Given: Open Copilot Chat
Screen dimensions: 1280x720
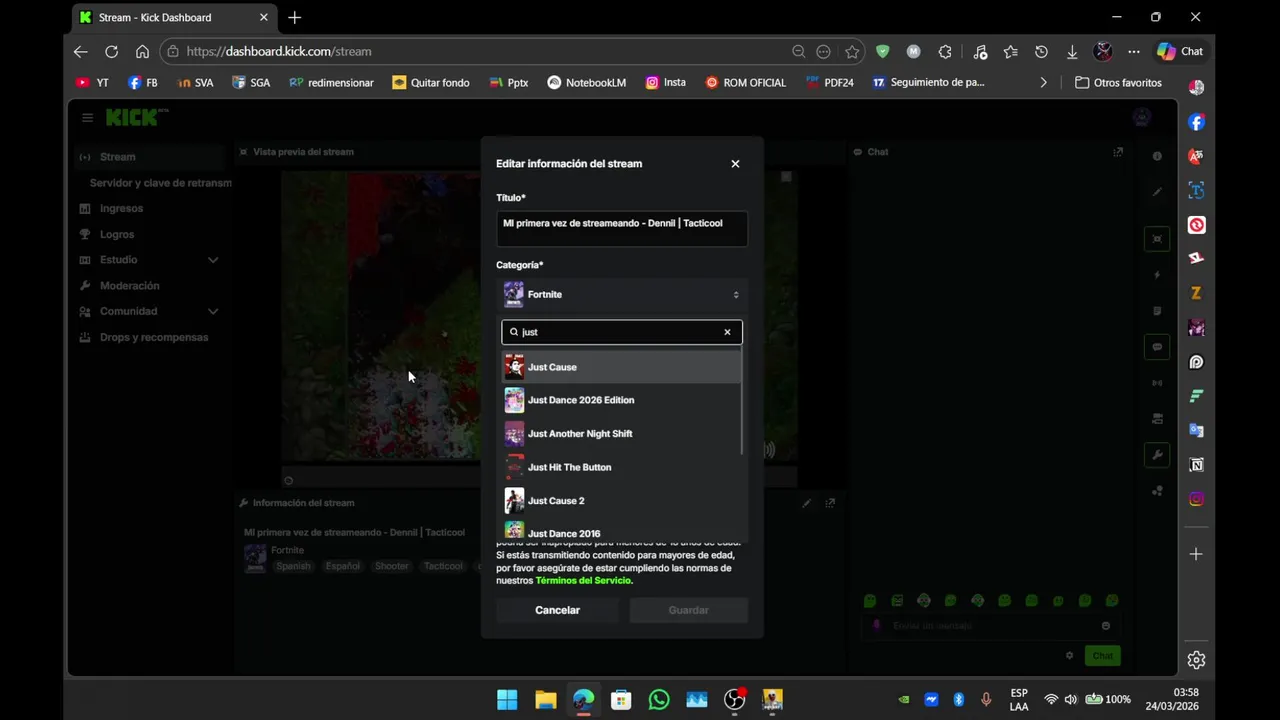Looking at the screenshot, I should 1180,51.
